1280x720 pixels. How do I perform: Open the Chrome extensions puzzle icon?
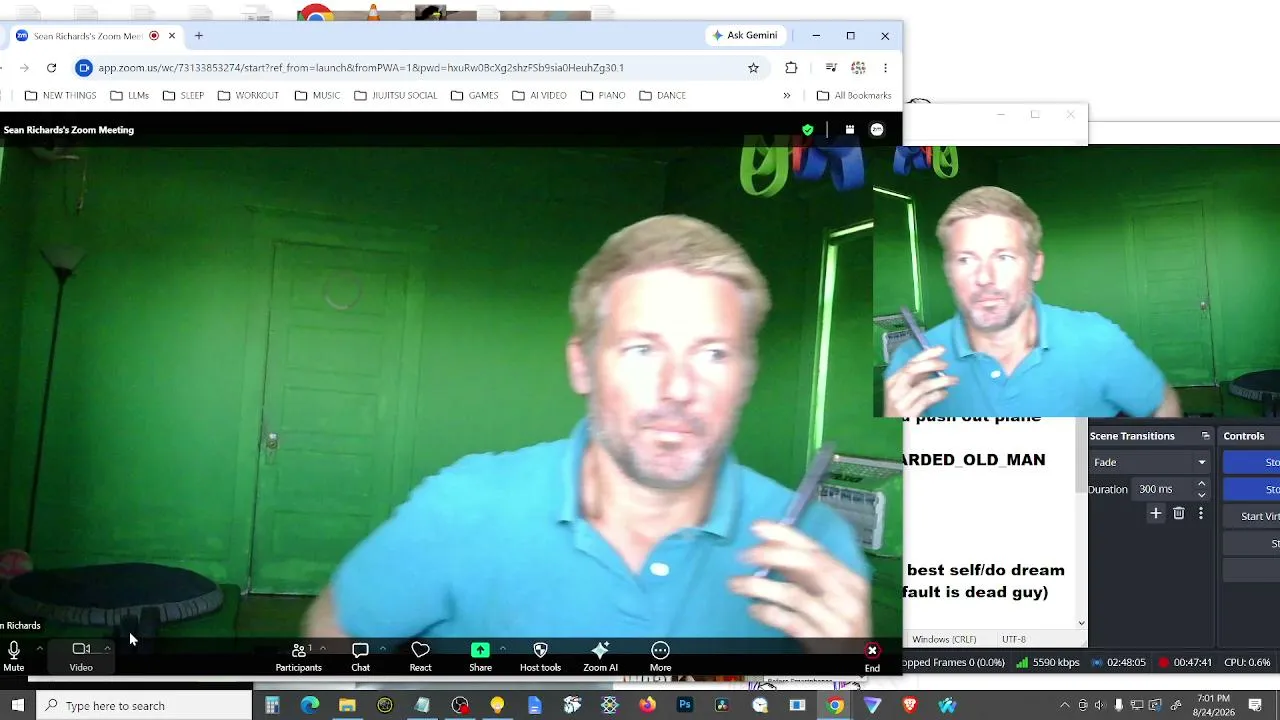[x=791, y=68]
